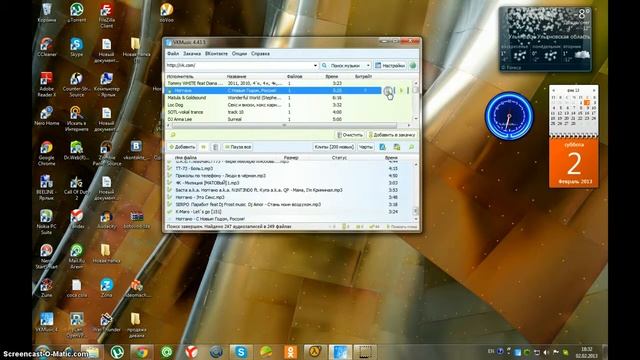
Task: Open the Skype desktop icon
Action: (76, 47)
